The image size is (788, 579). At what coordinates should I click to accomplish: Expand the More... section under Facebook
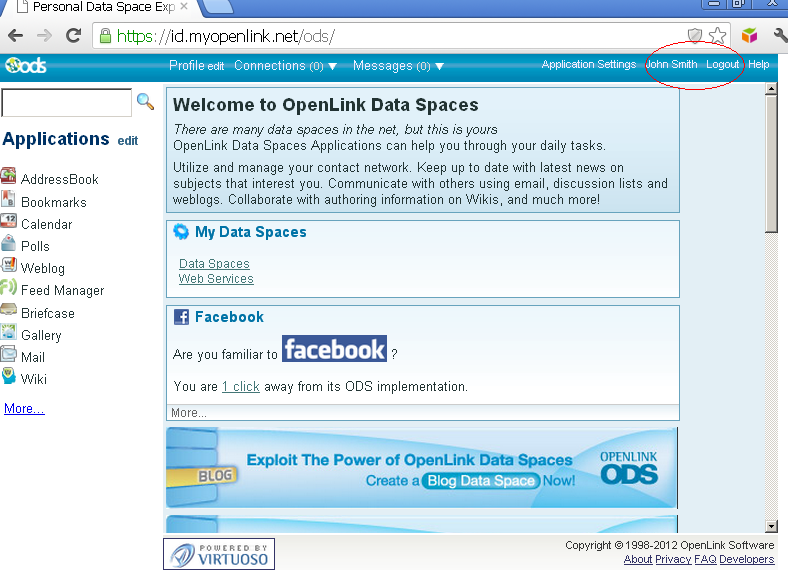tap(189, 412)
